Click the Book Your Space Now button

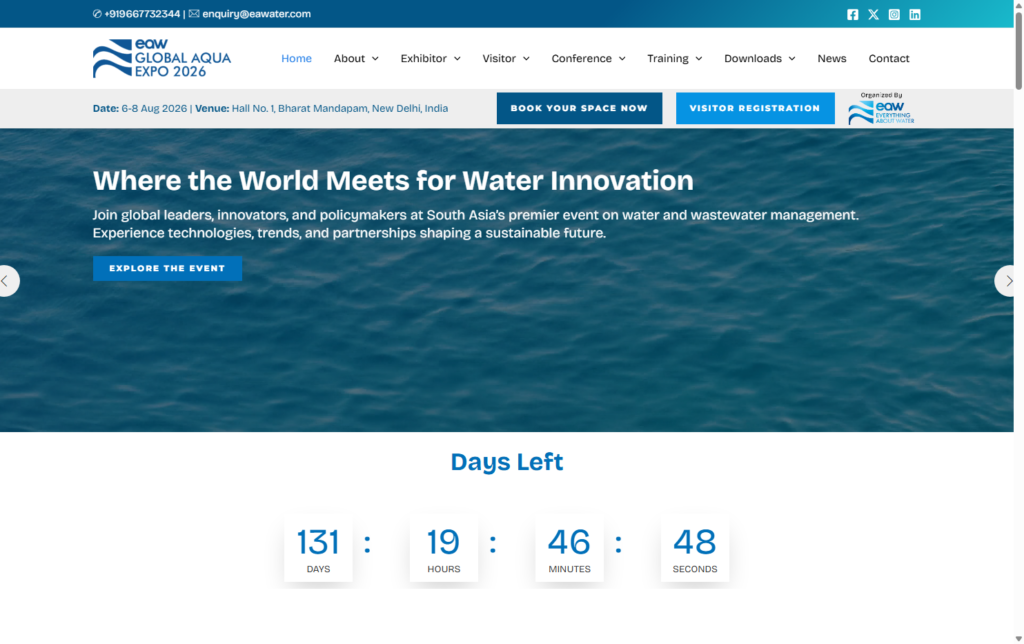click(x=579, y=108)
